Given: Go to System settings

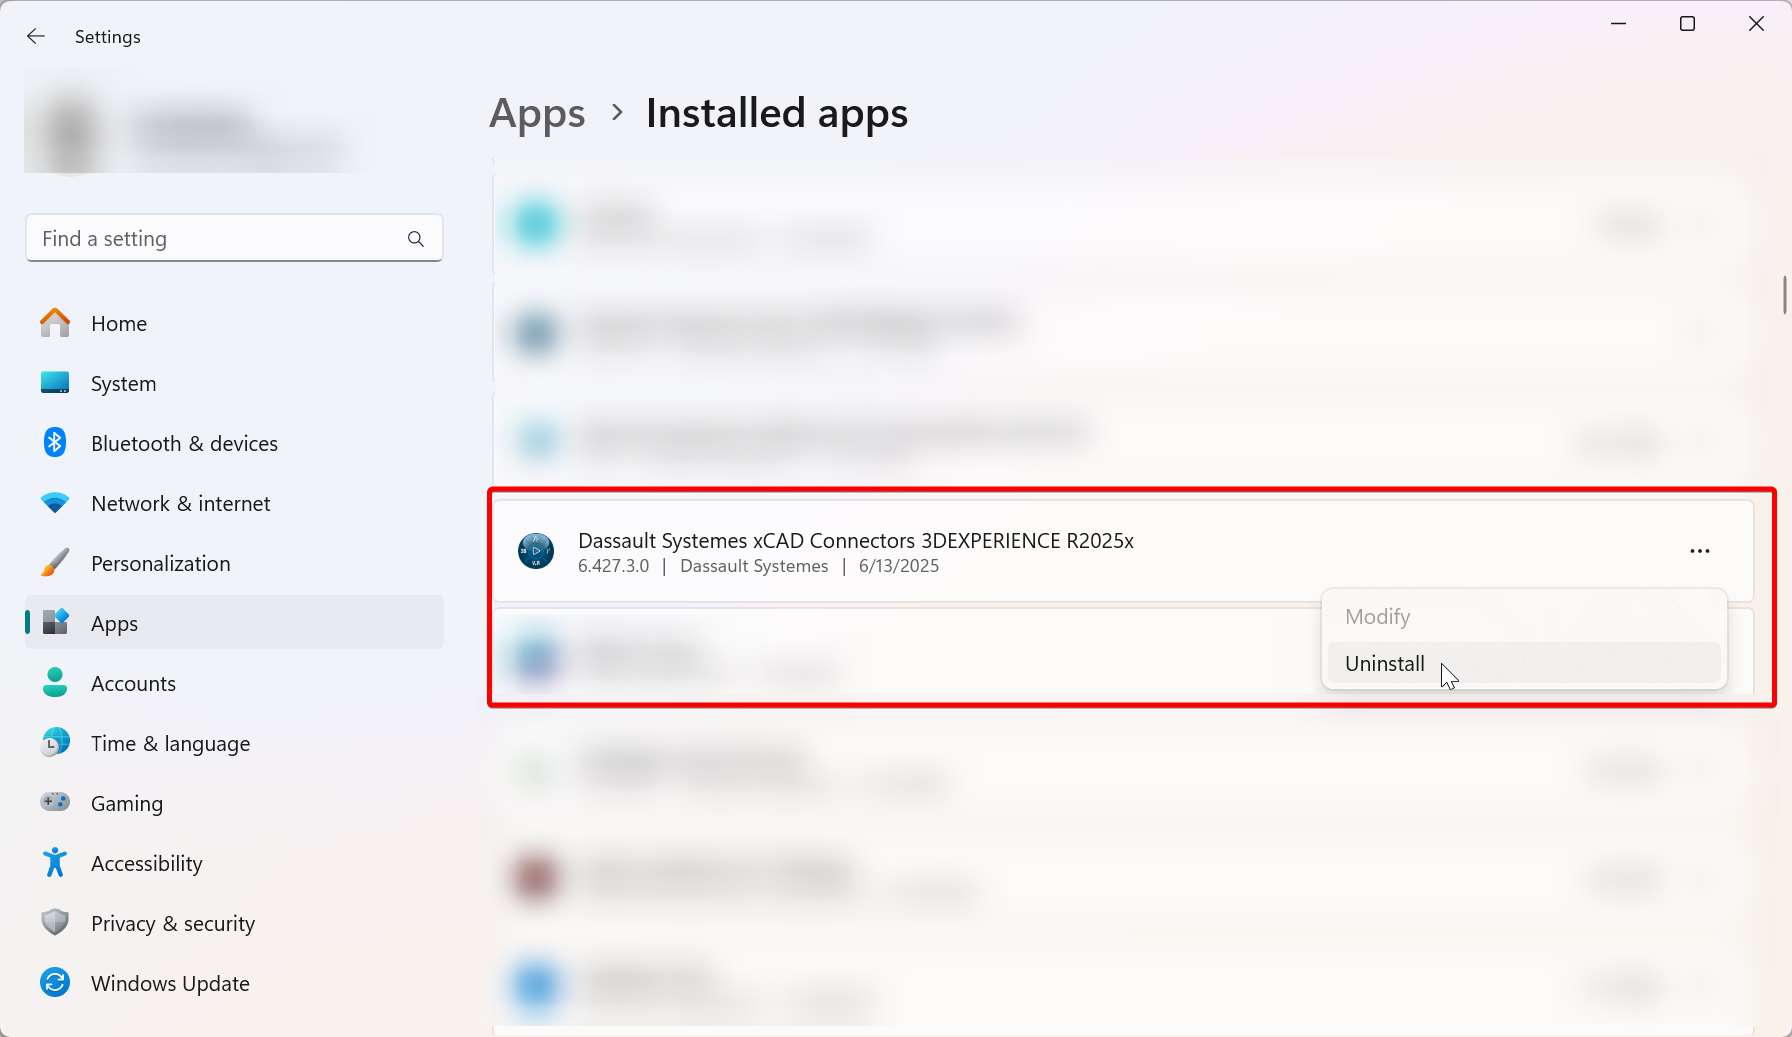Looking at the screenshot, I should coord(234,383).
